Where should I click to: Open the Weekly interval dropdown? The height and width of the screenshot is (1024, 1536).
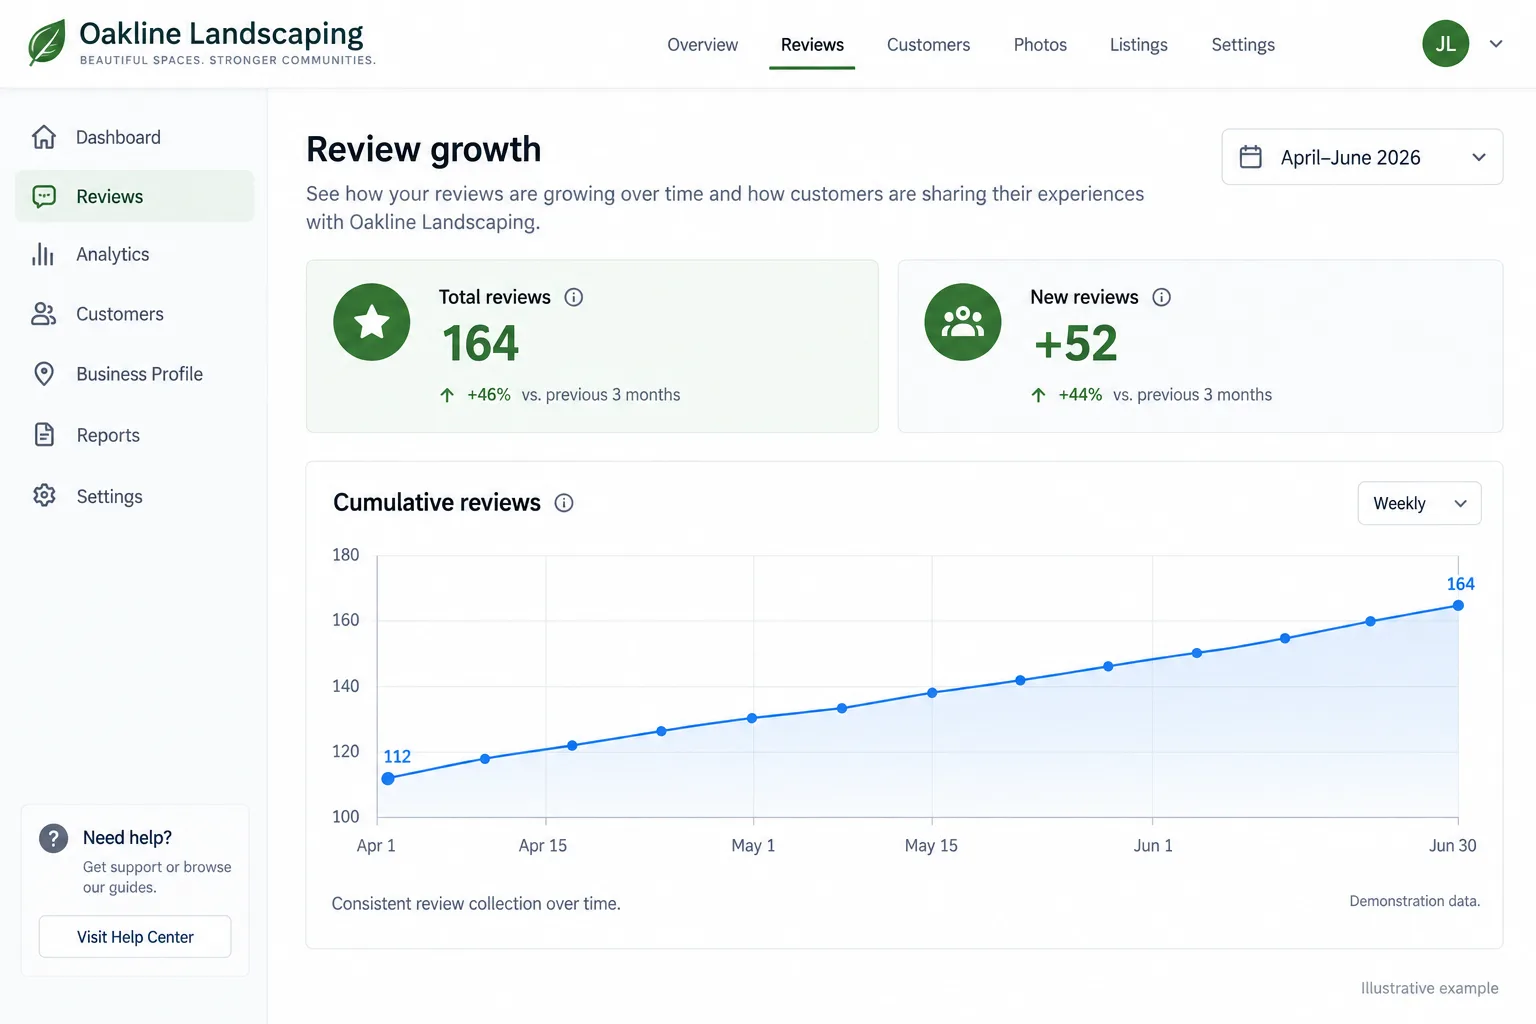1419,503
